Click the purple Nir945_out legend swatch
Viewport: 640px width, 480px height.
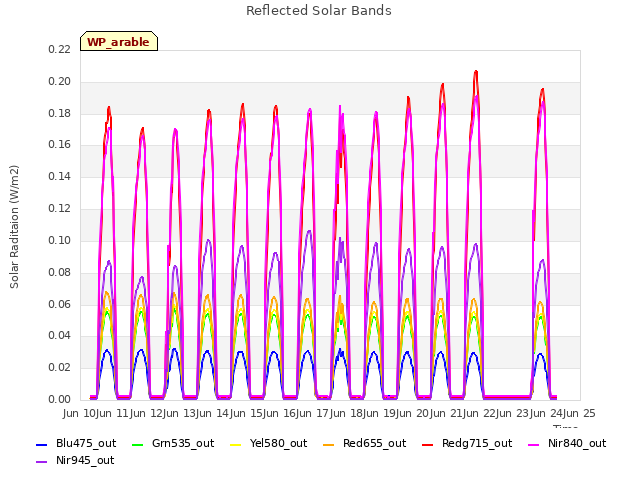(x=42, y=462)
